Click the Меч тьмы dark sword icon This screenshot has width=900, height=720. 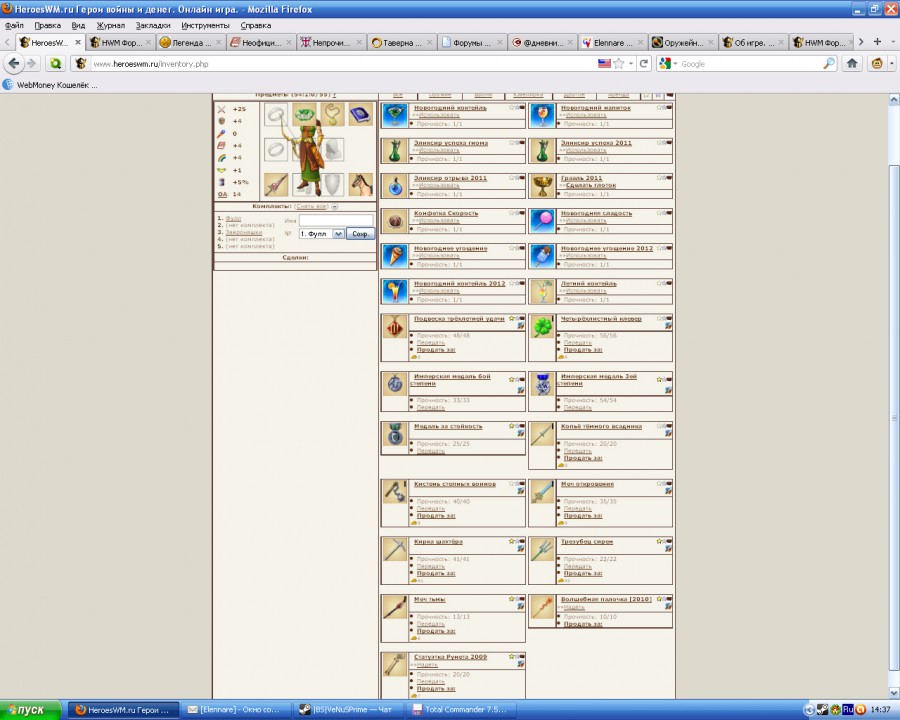(395, 607)
